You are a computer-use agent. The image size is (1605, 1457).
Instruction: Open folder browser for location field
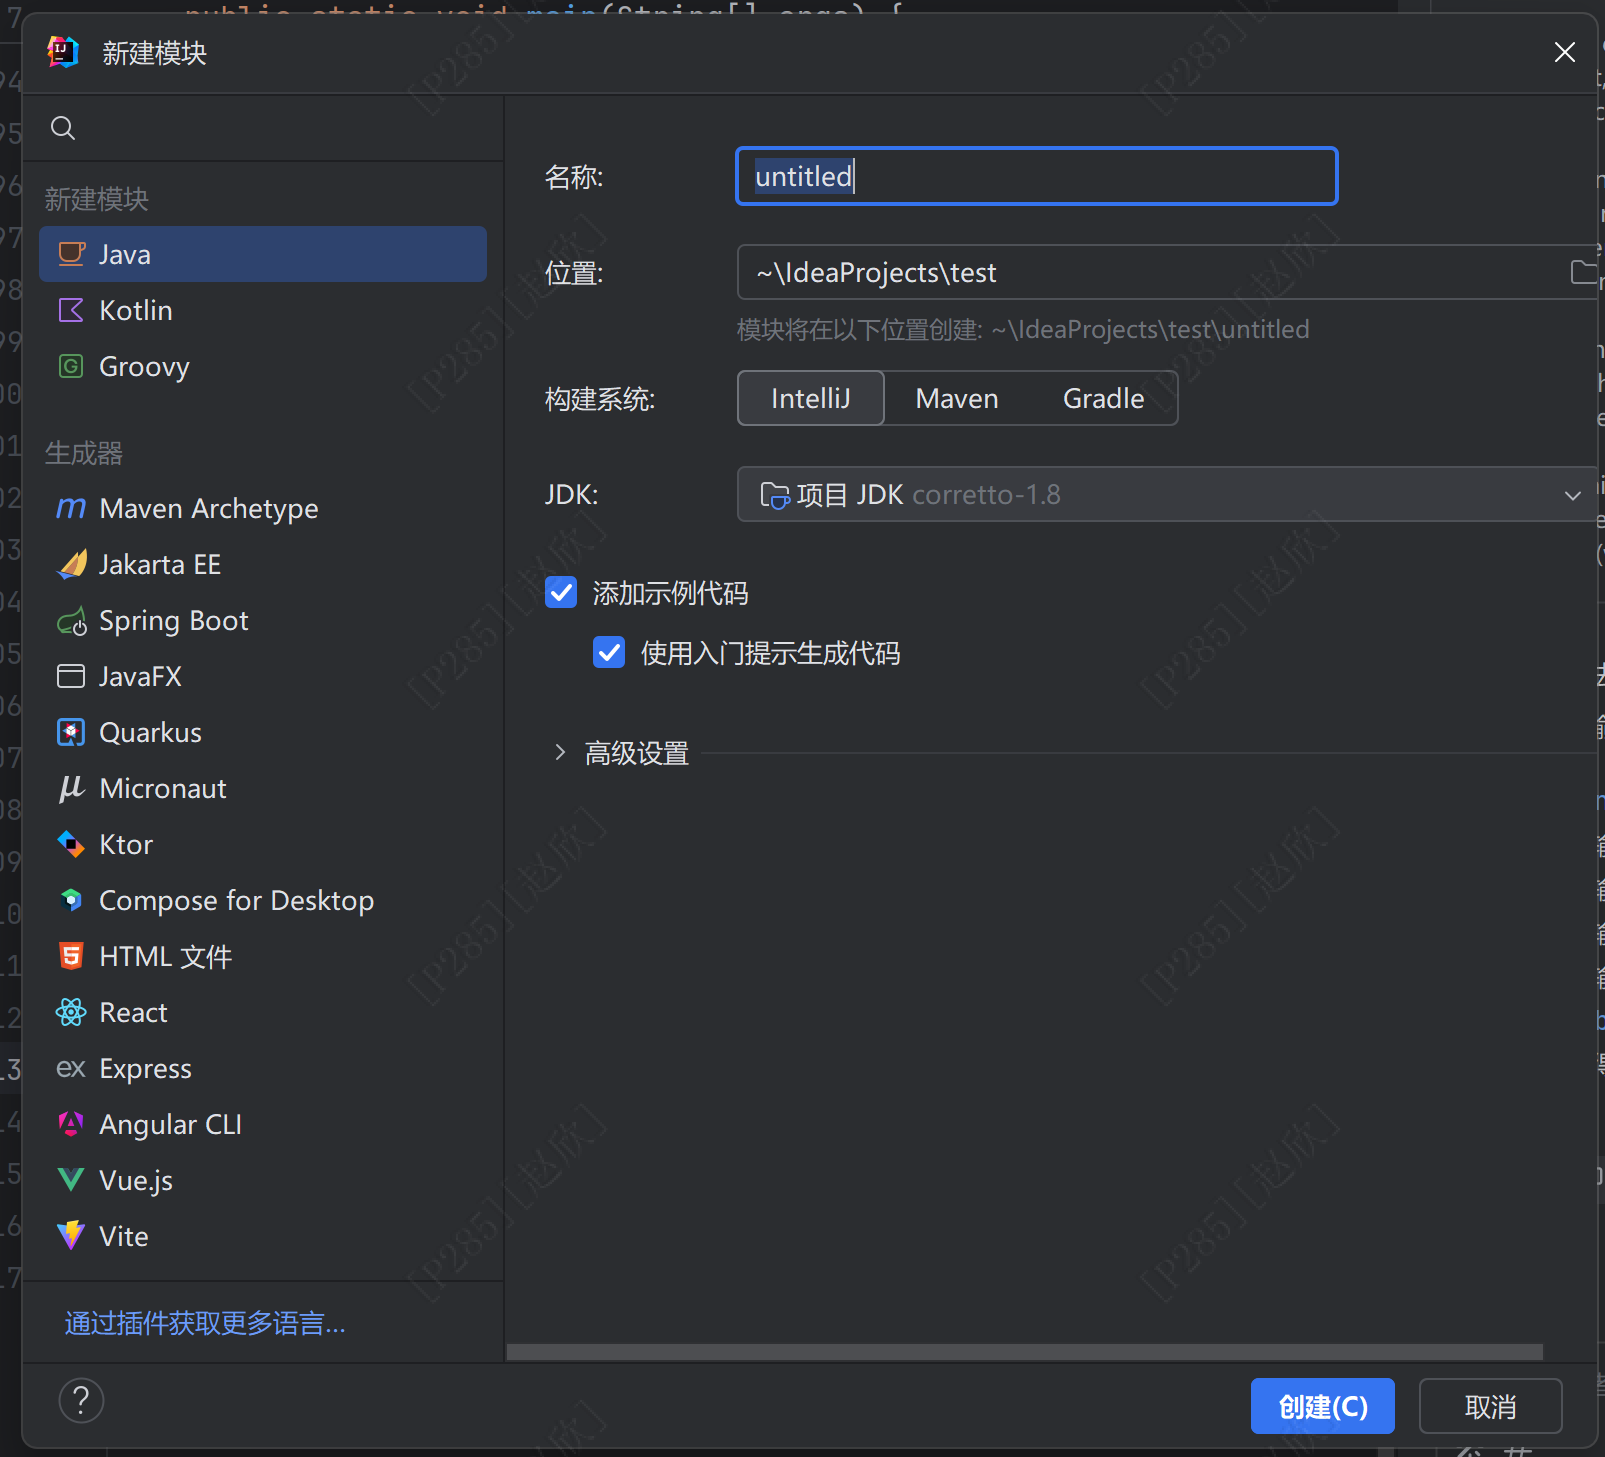(1583, 272)
